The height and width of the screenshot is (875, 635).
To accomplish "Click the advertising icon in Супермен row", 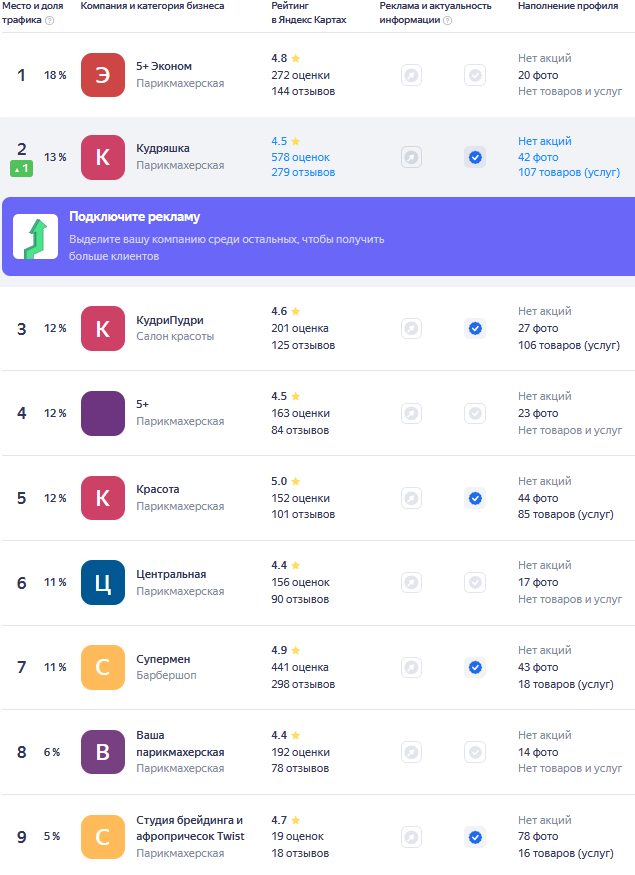I will 411,667.
